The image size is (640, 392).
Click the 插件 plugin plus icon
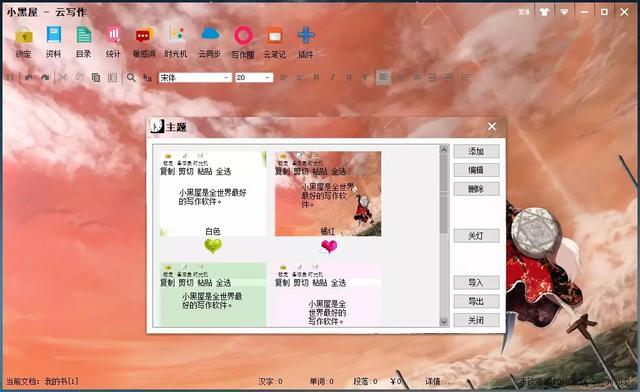pyautogui.click(x=306, y=36)
